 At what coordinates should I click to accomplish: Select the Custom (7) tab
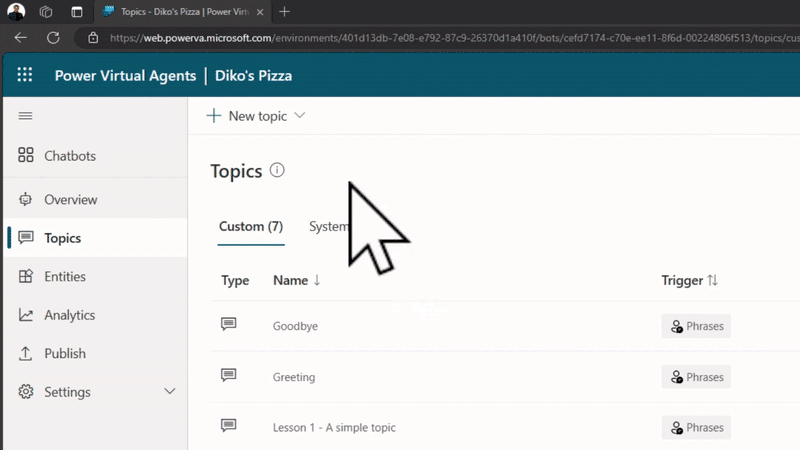coord(251,227)
